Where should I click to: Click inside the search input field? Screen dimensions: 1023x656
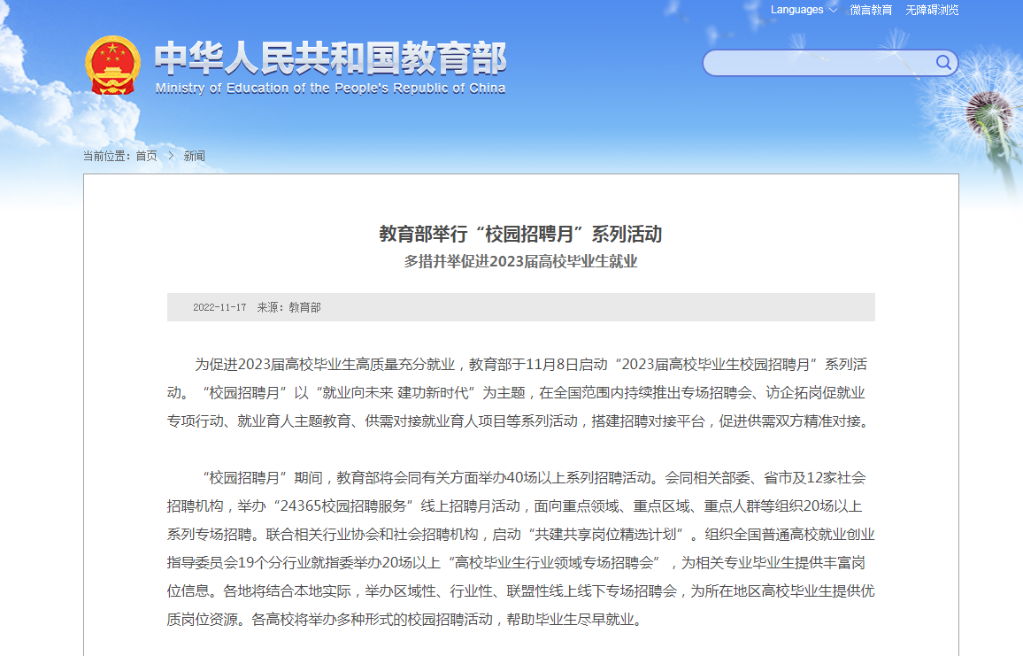810,62
